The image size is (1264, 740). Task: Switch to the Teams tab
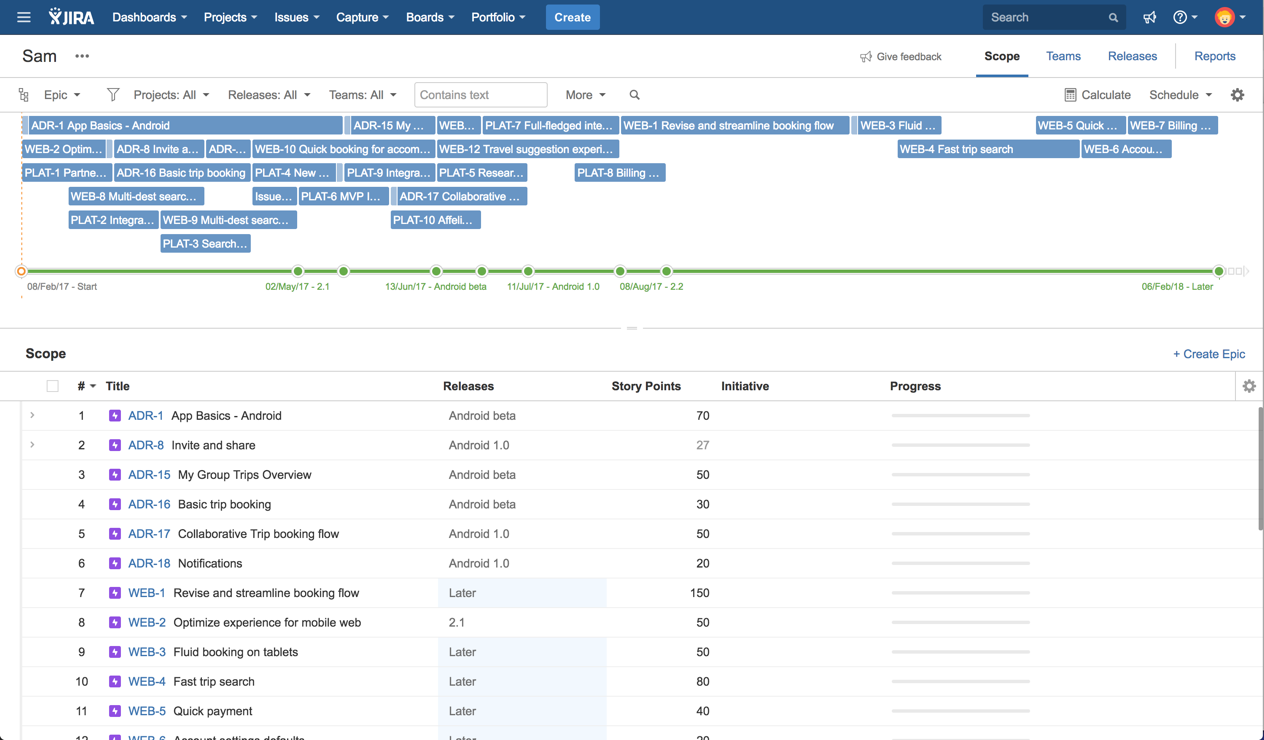1063,56
